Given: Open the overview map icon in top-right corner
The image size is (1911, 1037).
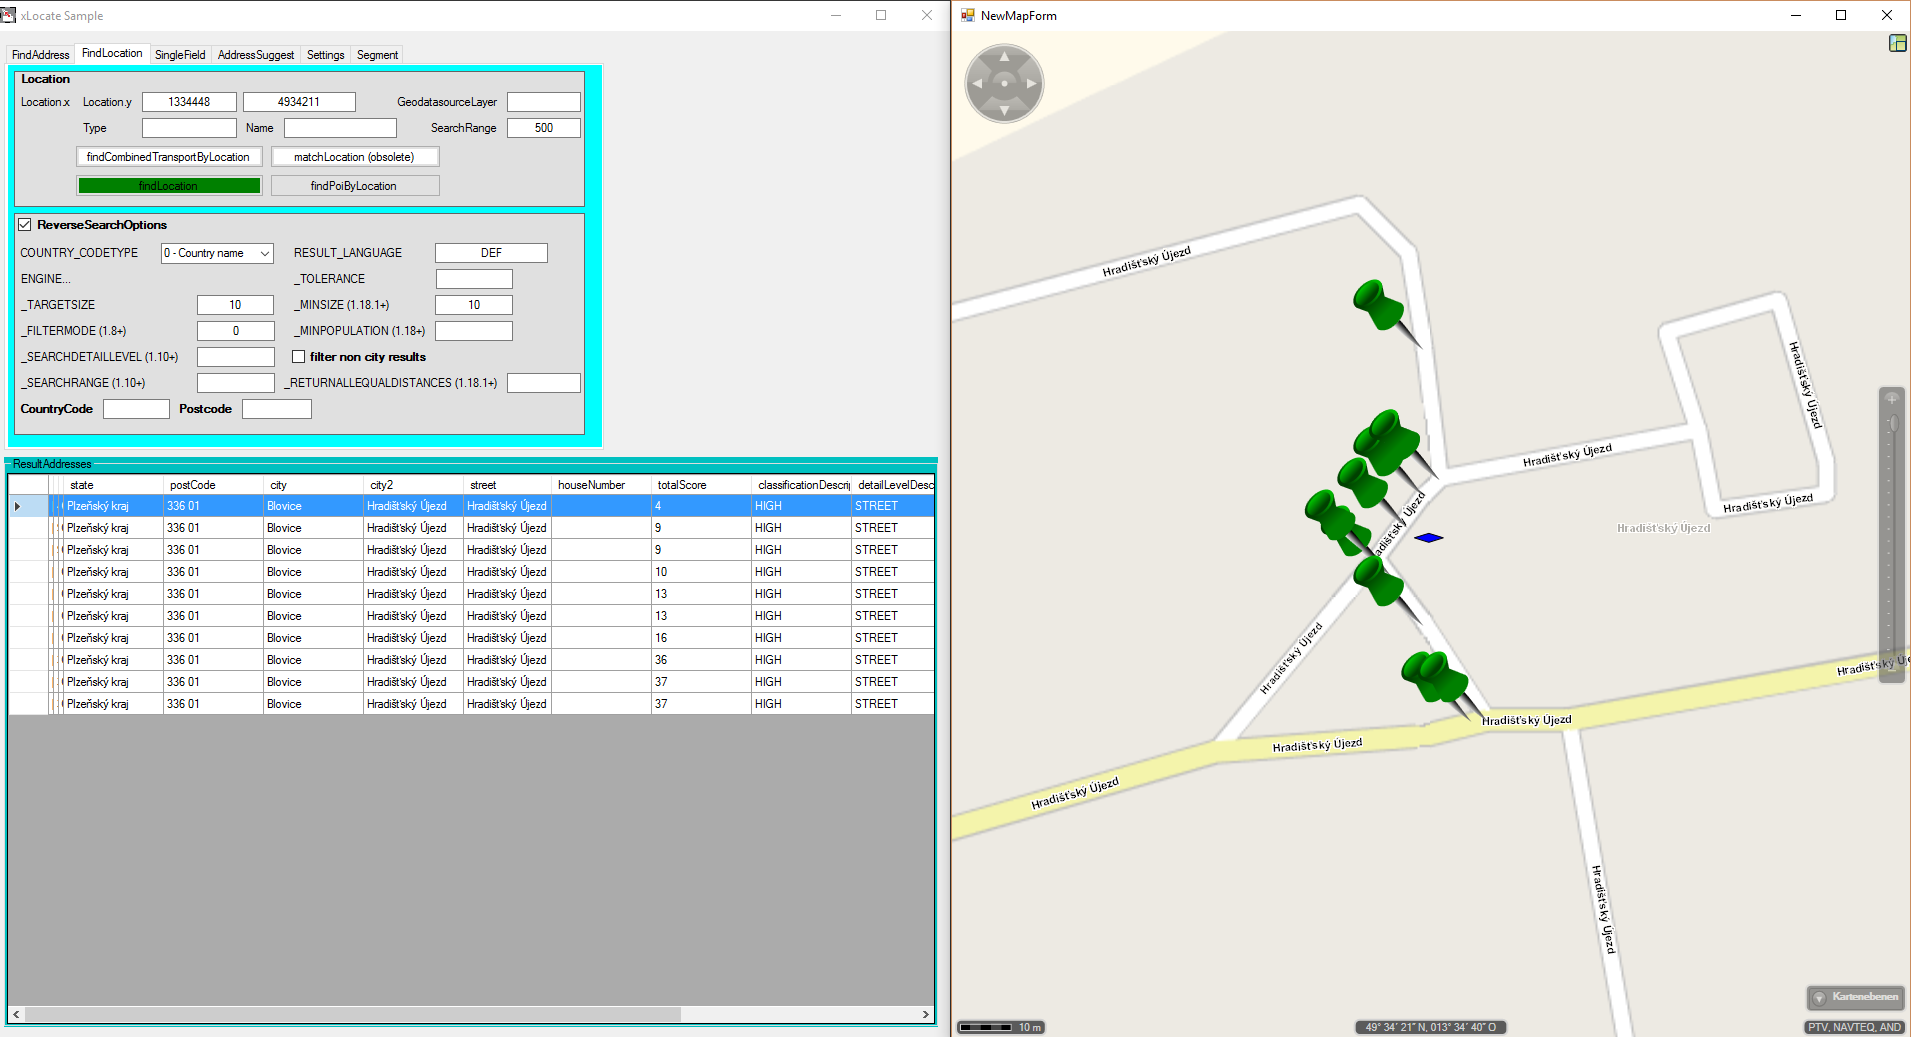Looking at the screenshot, I should pos(1897,43).
